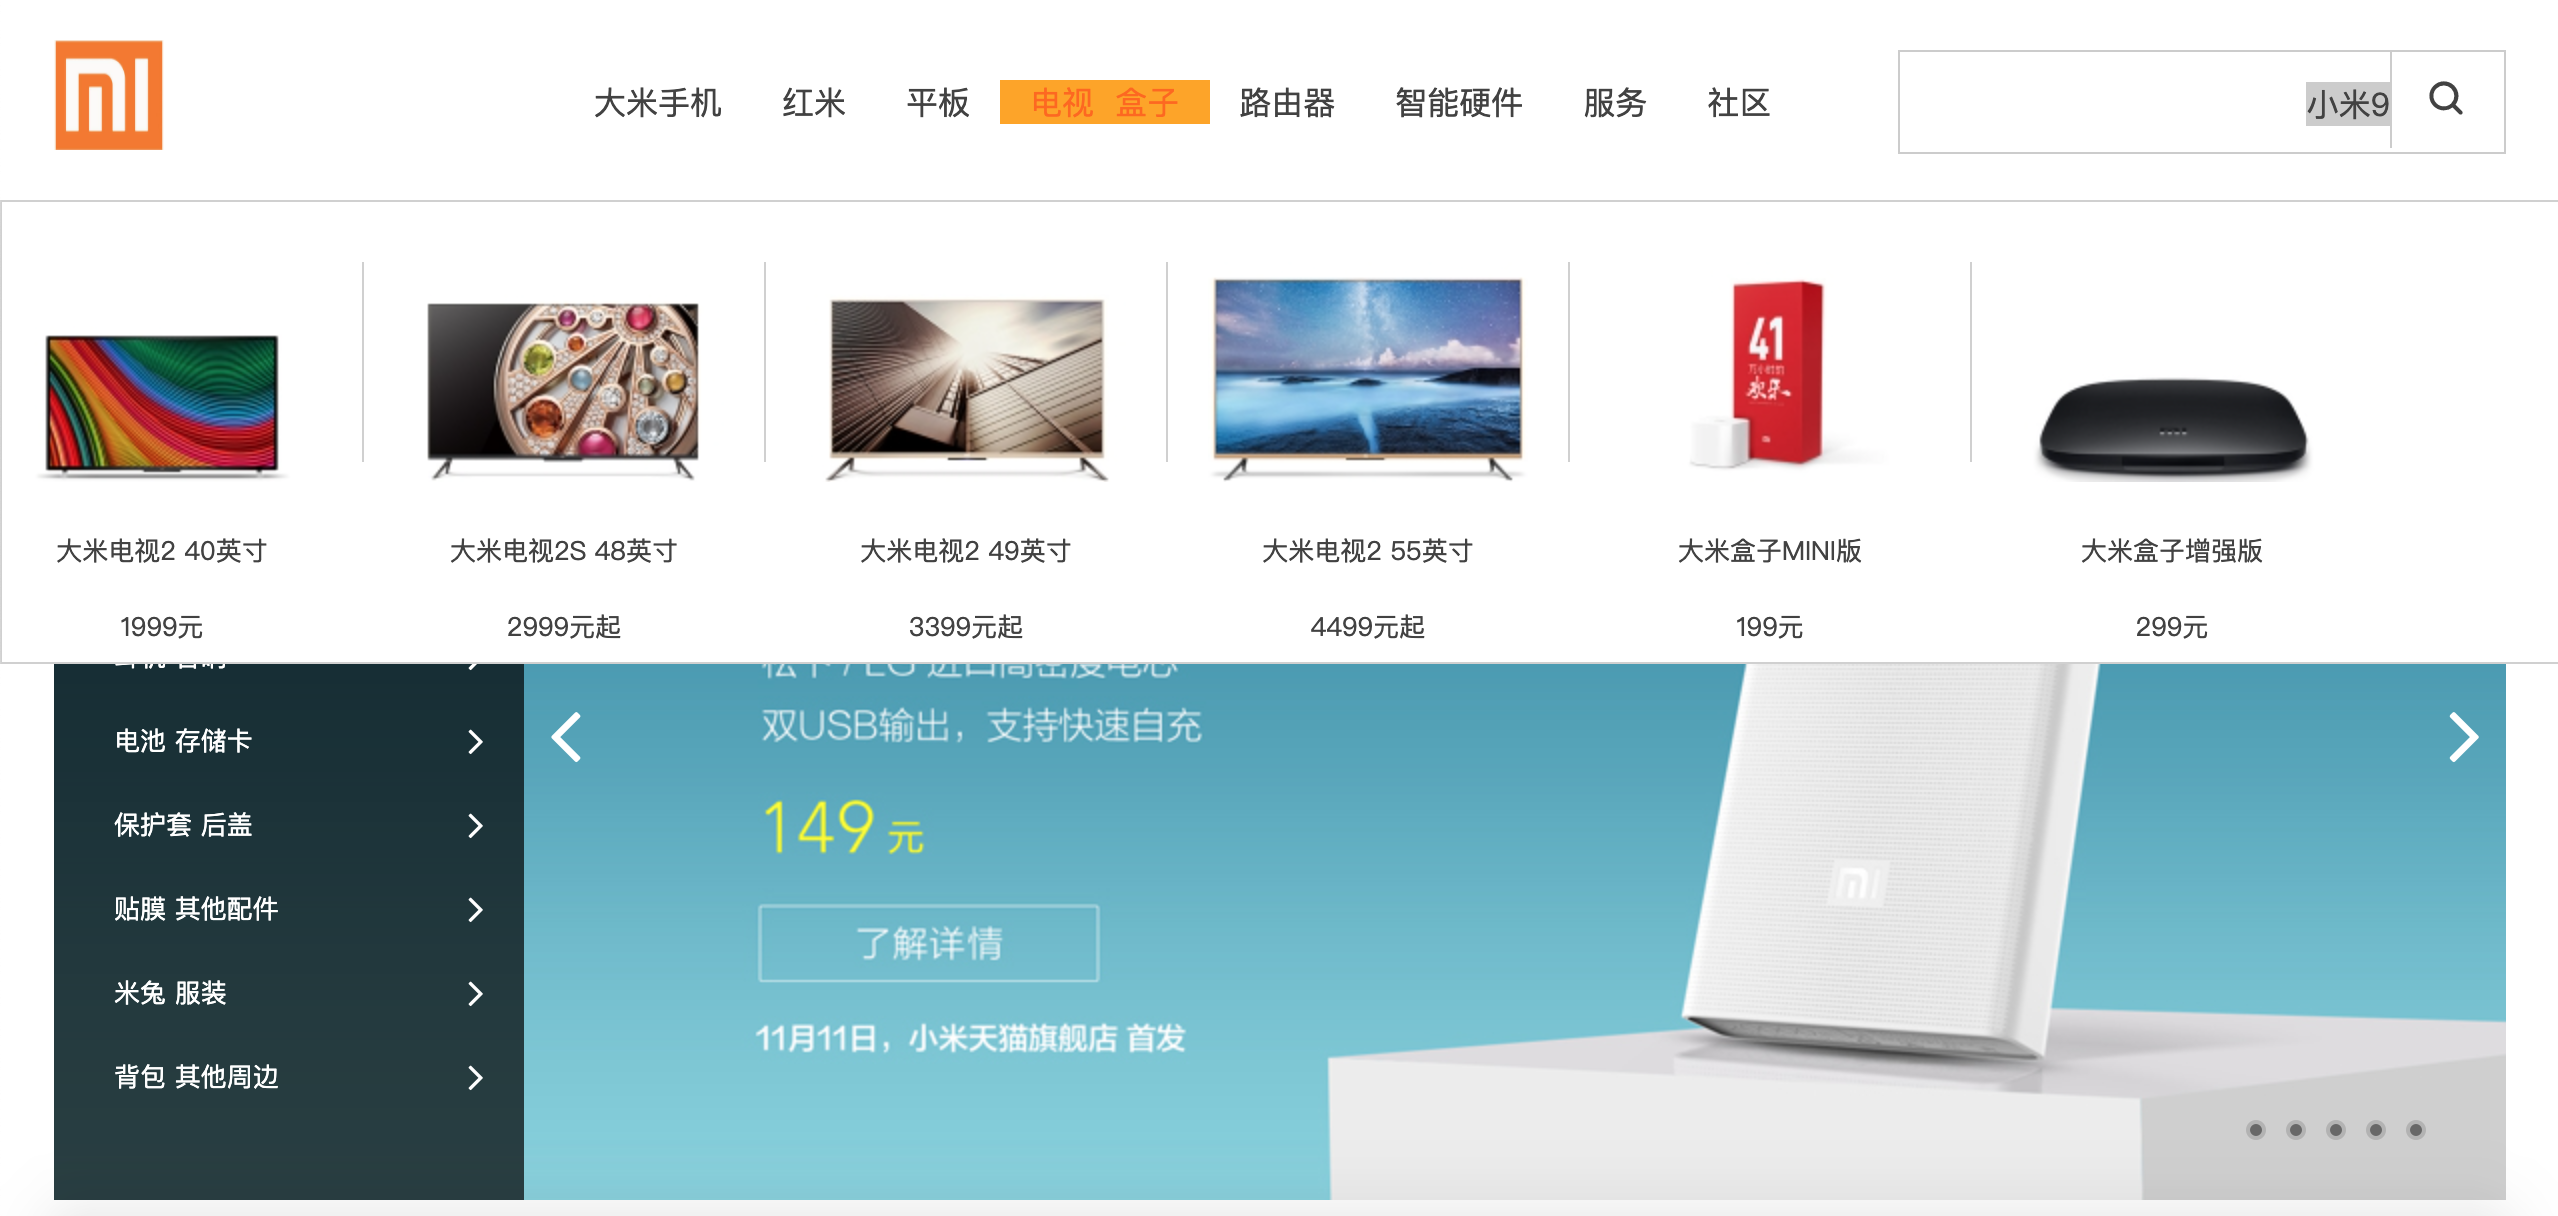Select the last carousel indicator dot

(2415, 1130)
